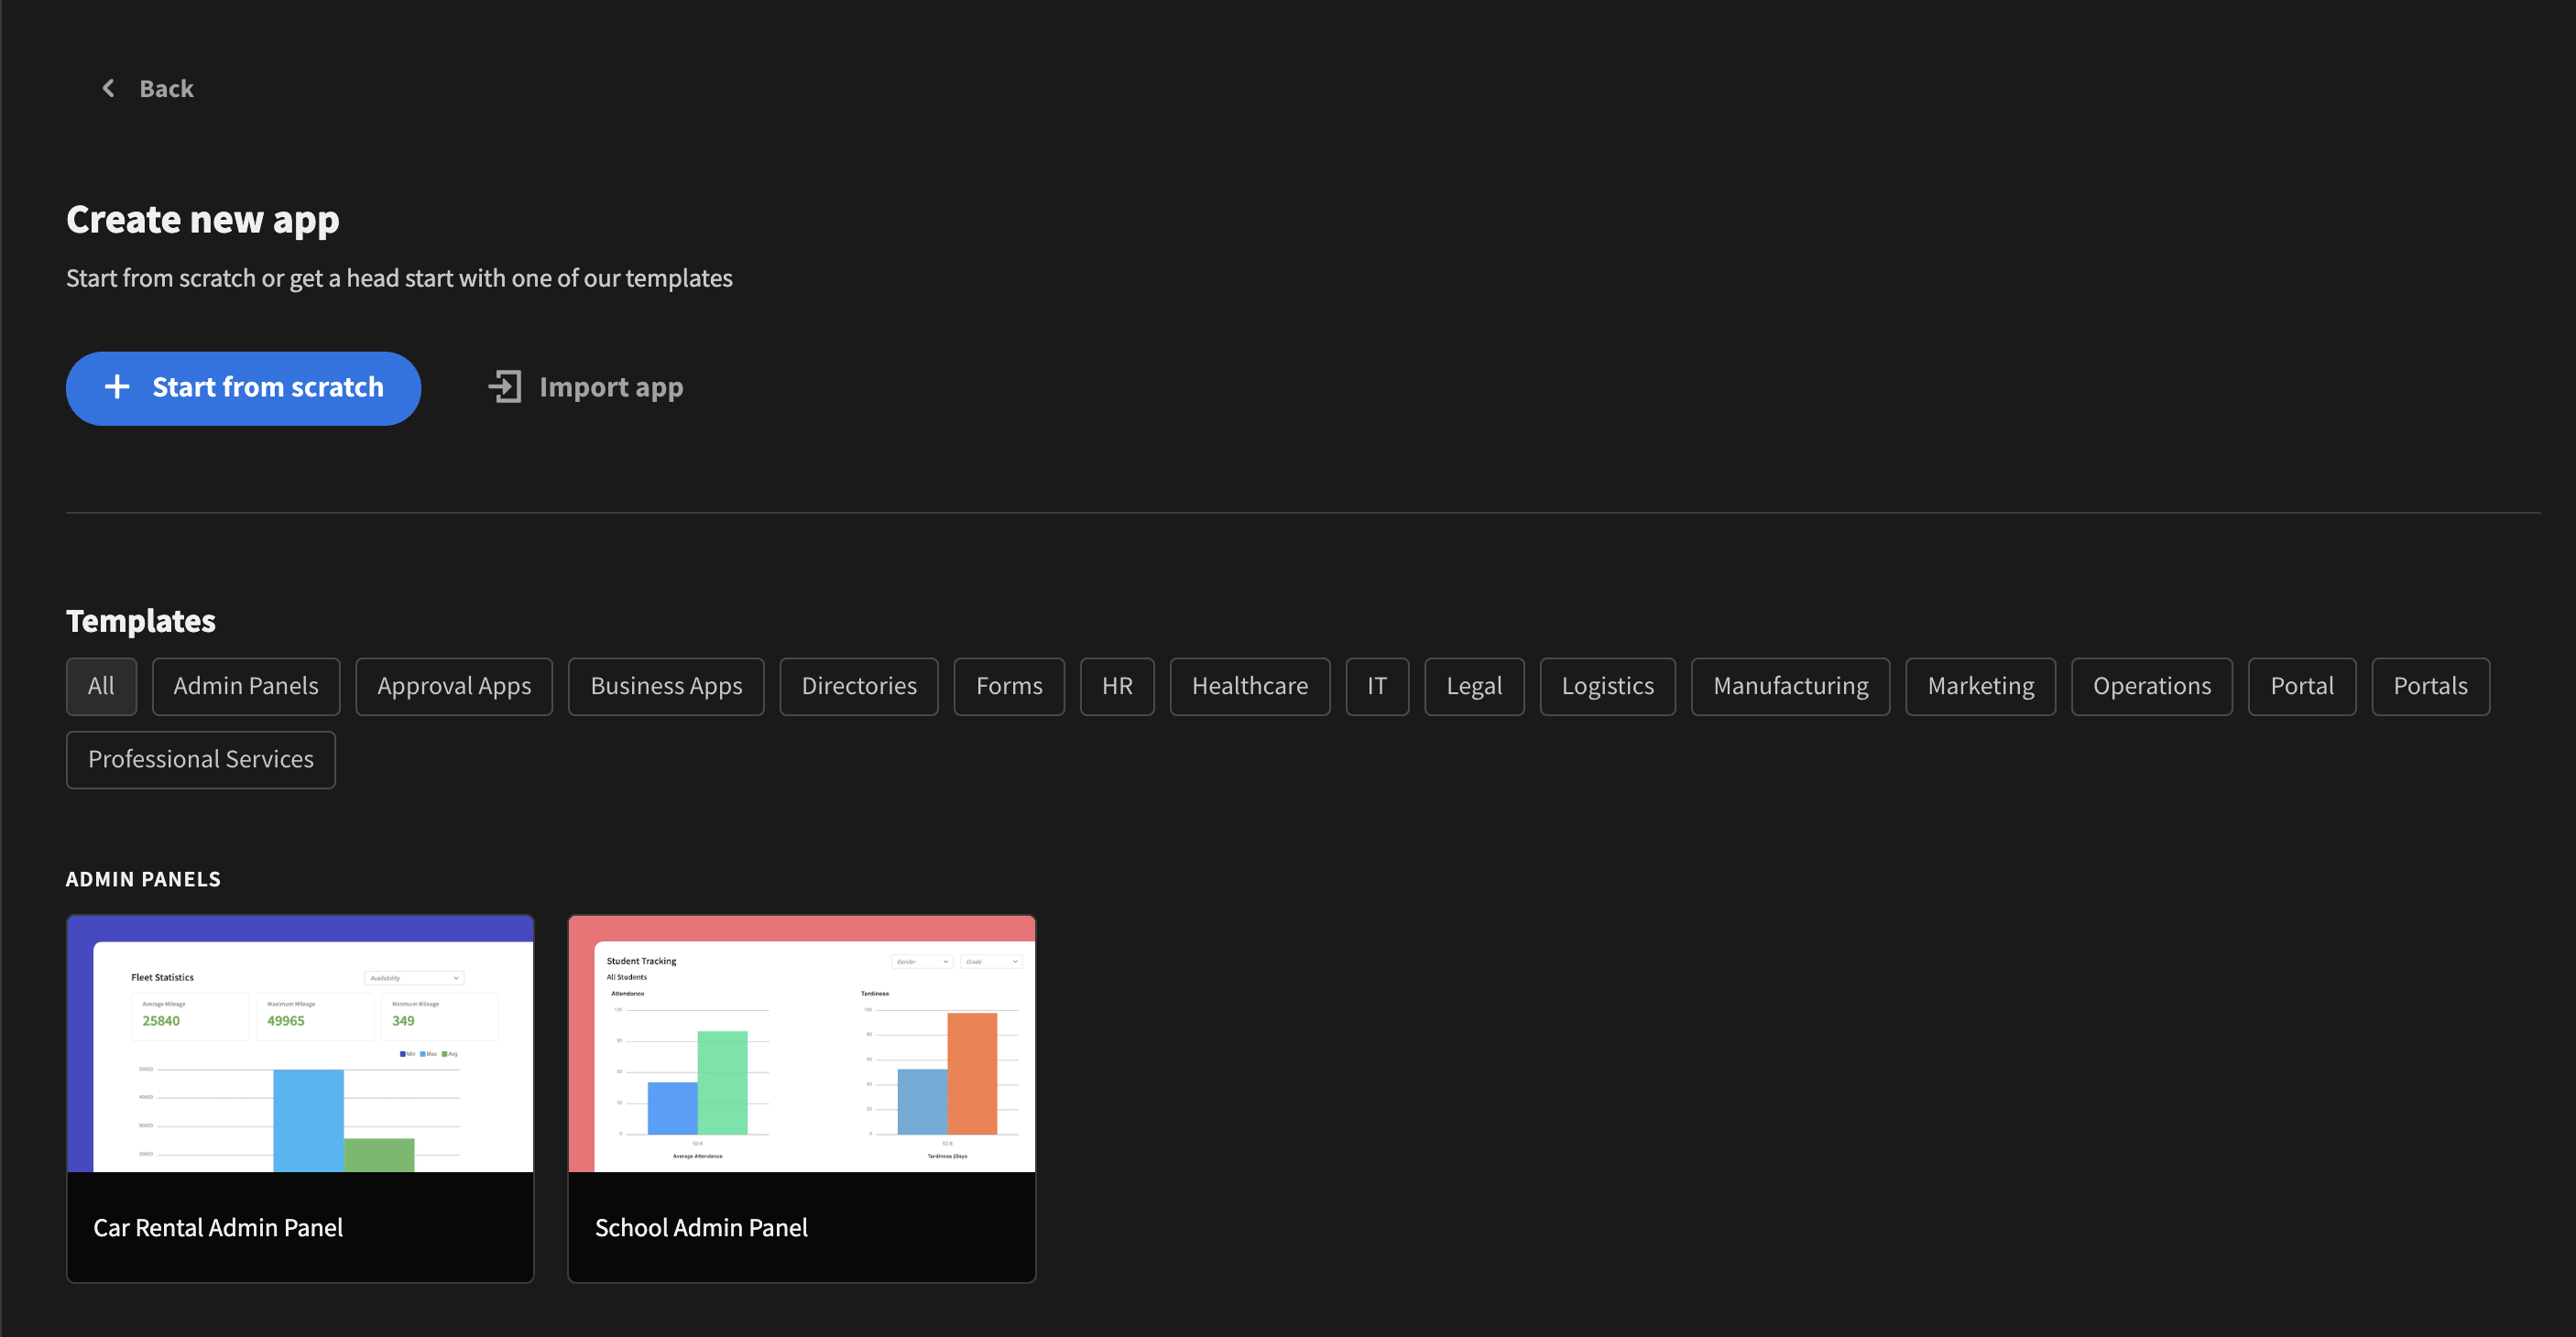Open the School Admin Panel thumbnail
Image resolution: width=2576 pixels, height=1337 pixels.
pos(802,1043)
